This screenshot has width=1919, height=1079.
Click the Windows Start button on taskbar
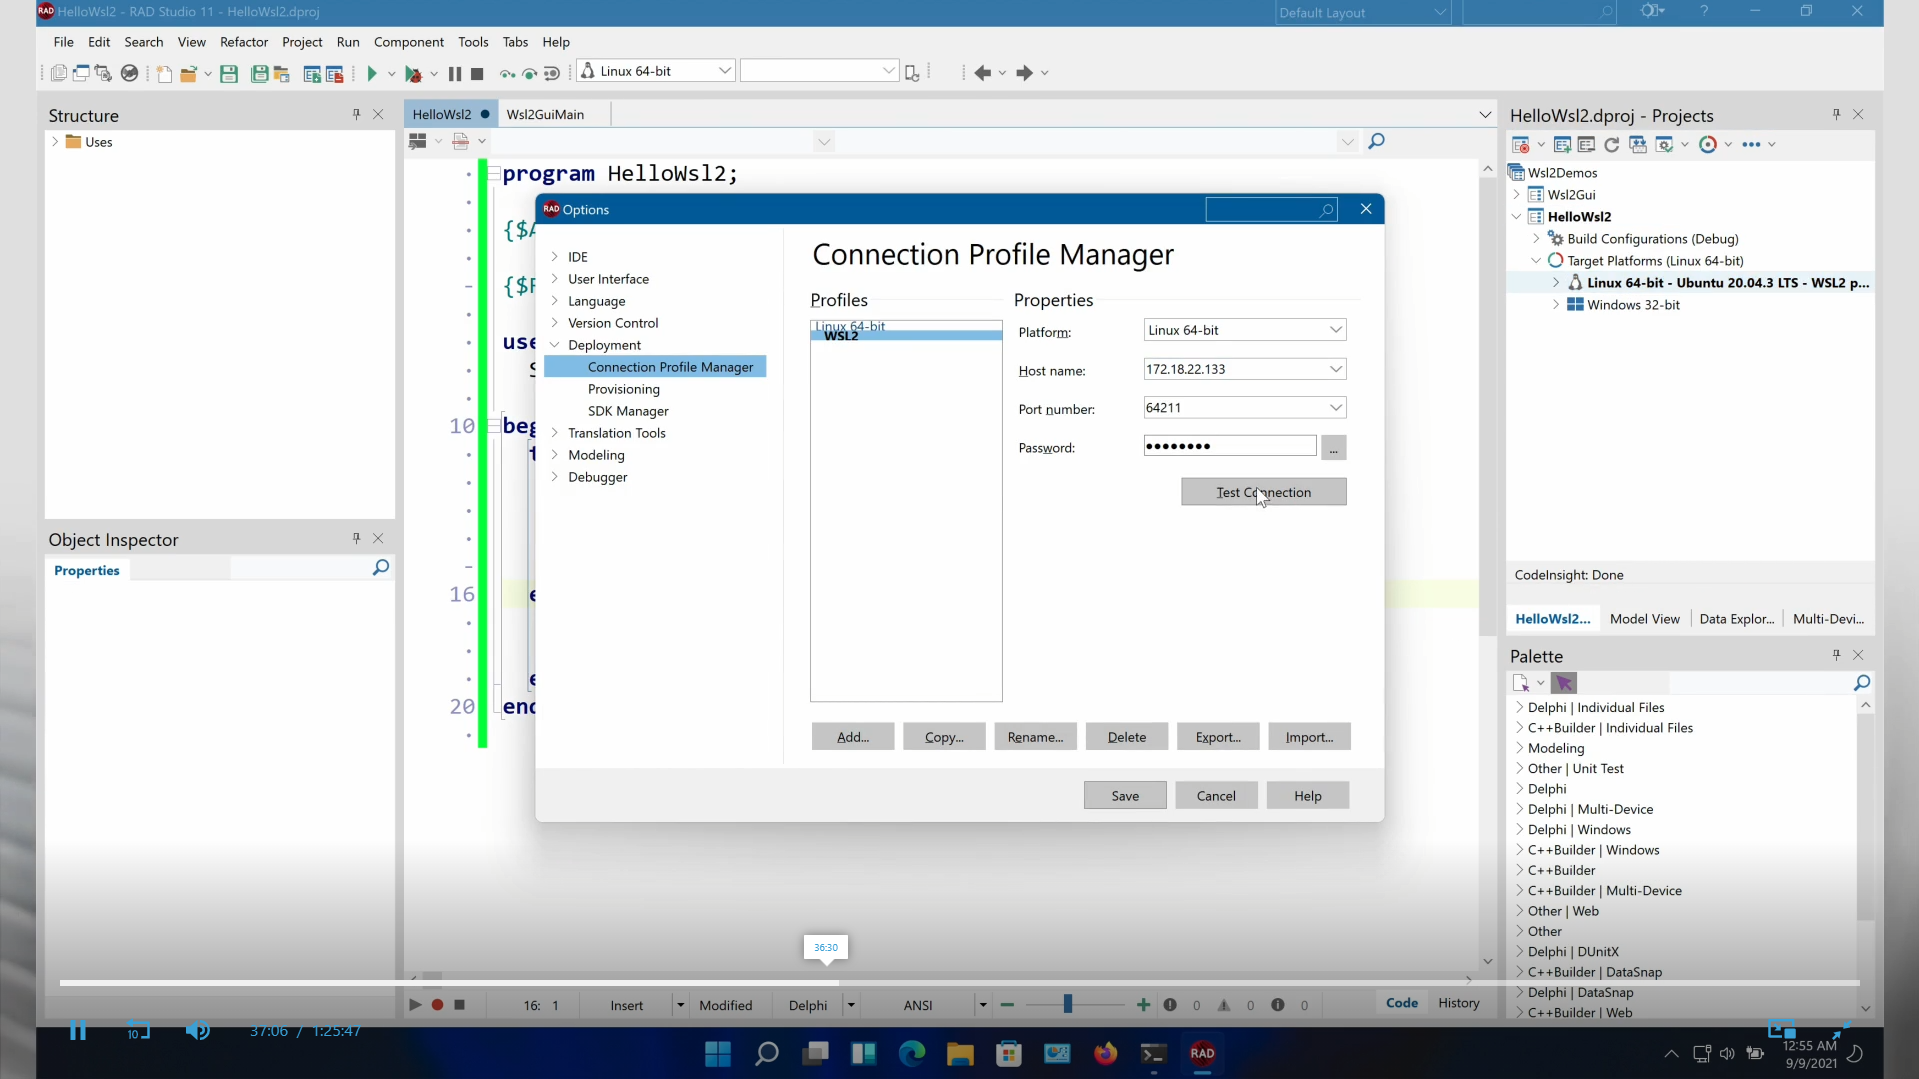pos(718,1053)
